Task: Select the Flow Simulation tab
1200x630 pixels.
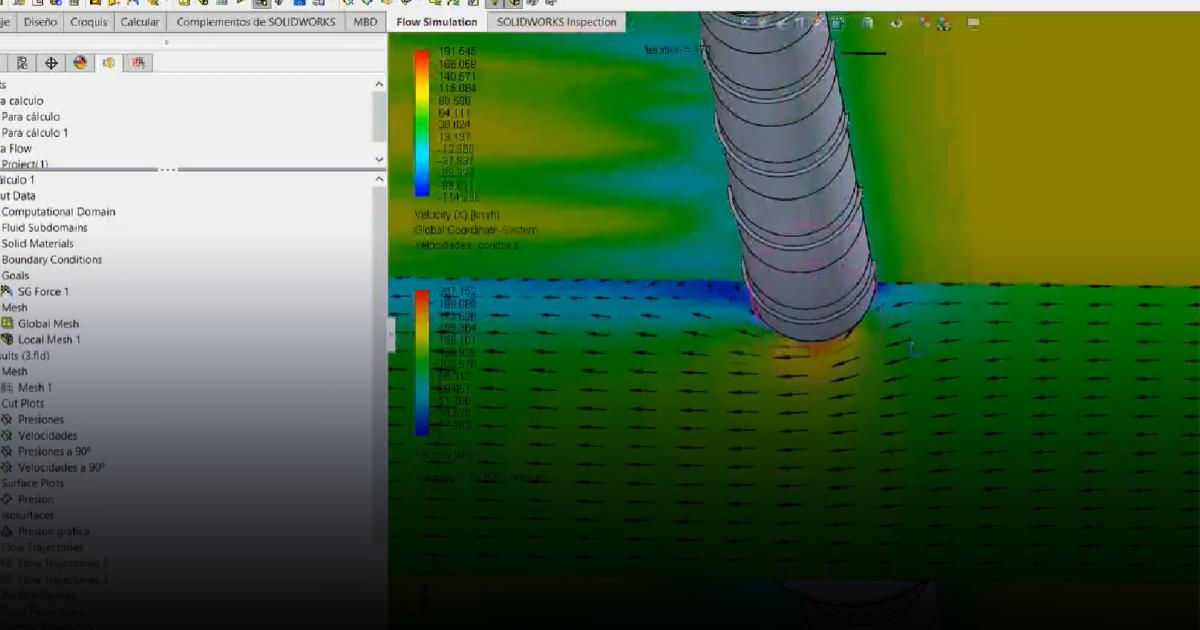Action: (437, 21)
